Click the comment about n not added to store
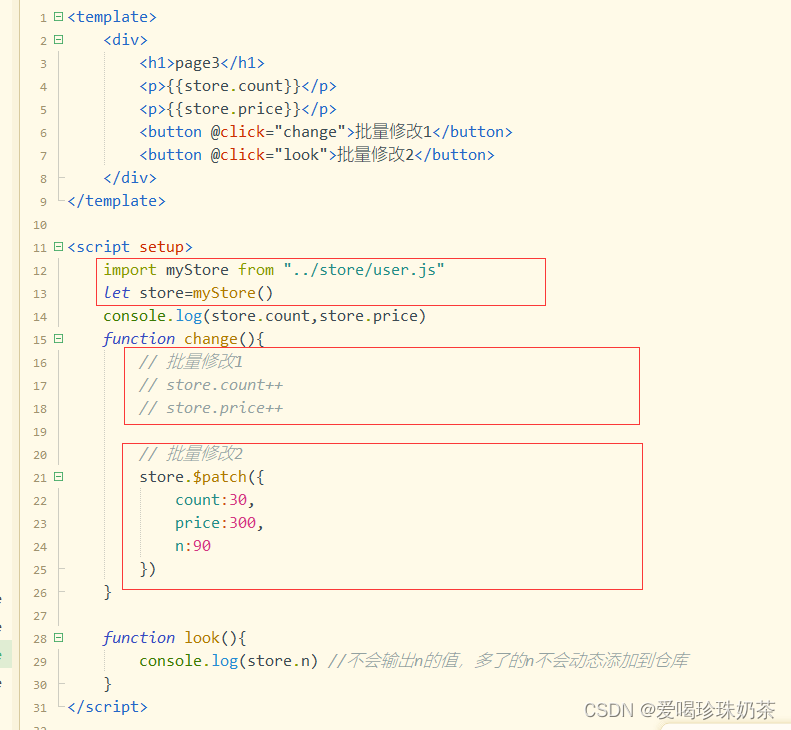This screenshot has width=791, height=730. click(x=508, y=661)
